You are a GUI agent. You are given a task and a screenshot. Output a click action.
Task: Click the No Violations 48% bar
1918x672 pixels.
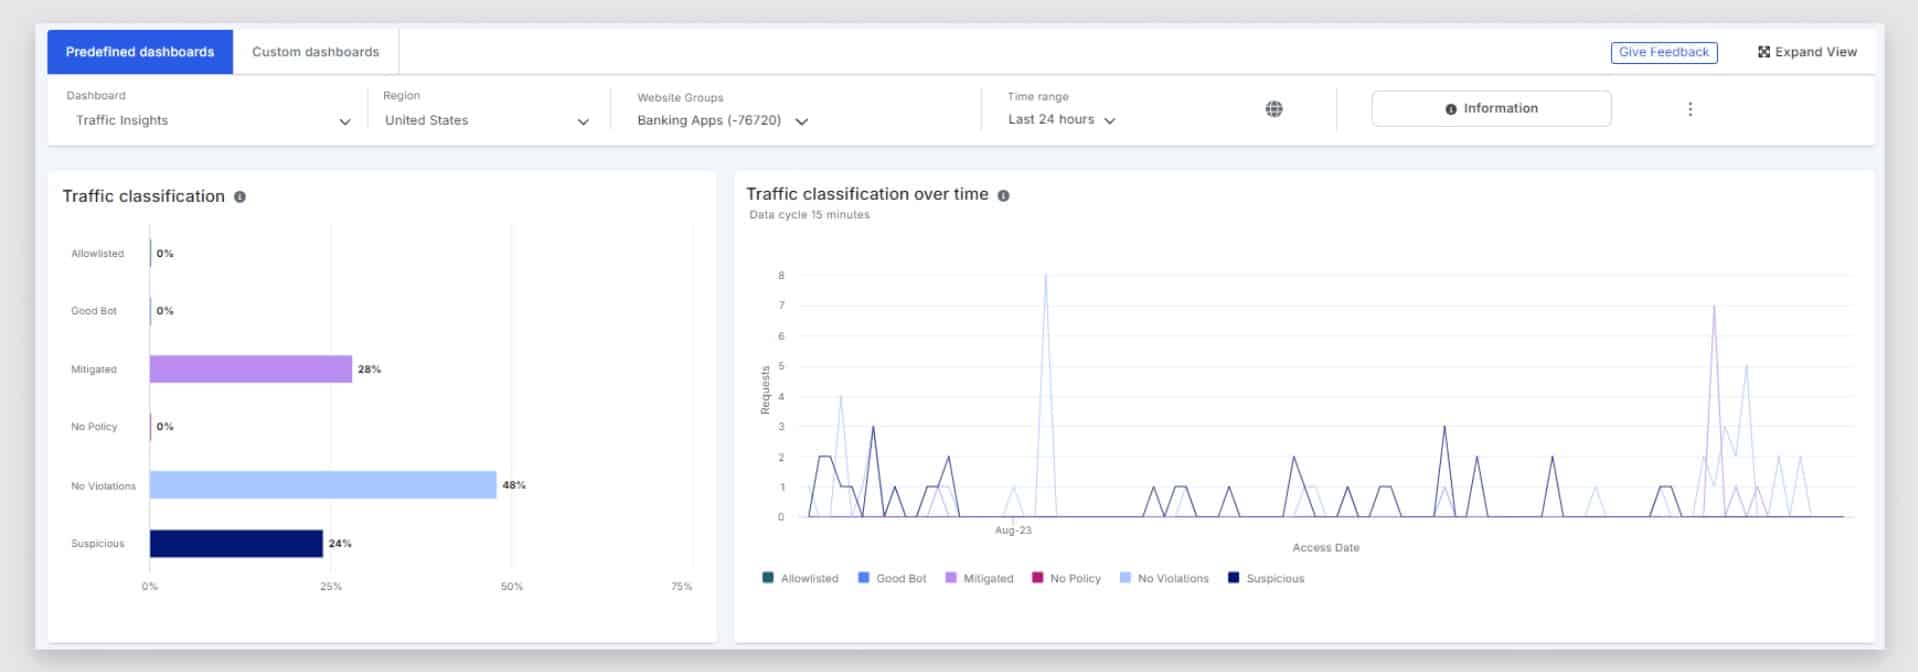[x=323, y=485]
